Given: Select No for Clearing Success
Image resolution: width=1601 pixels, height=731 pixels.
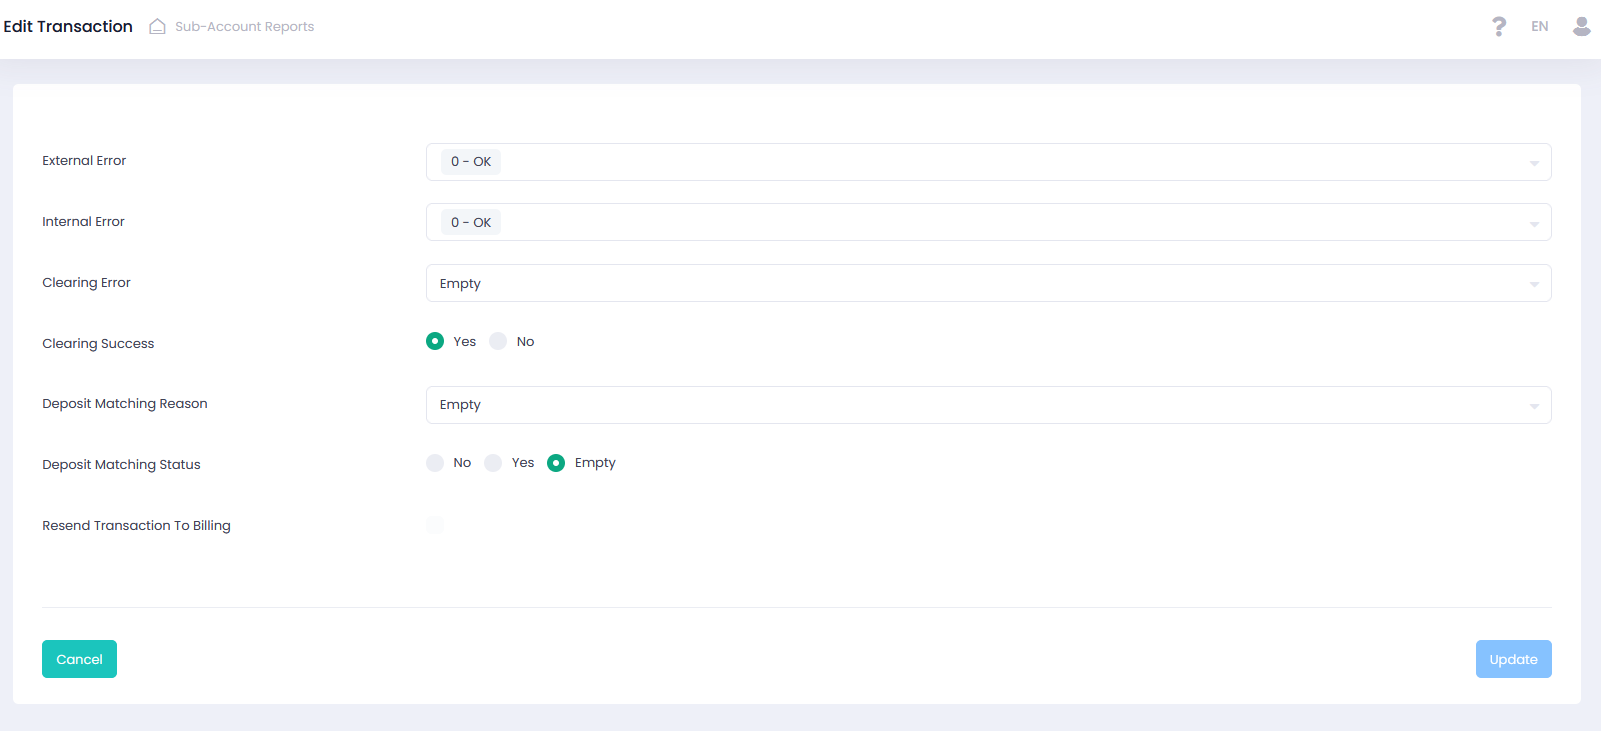Looking at the screenshot, I should 498,342.
